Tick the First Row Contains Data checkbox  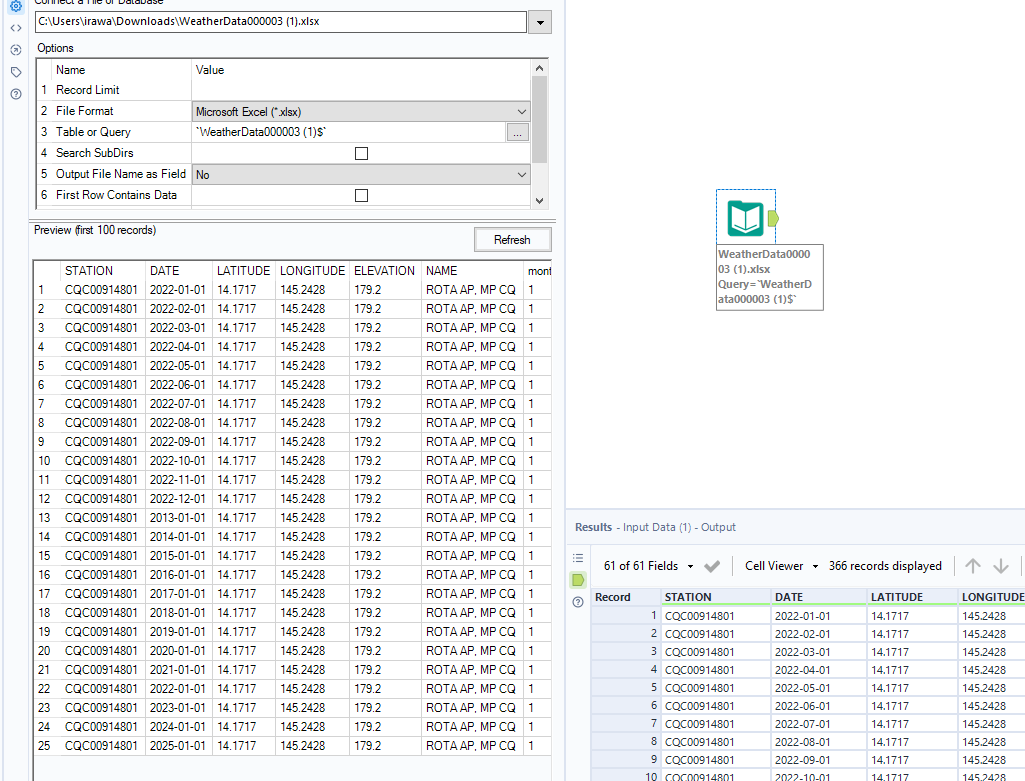[361, 195]
